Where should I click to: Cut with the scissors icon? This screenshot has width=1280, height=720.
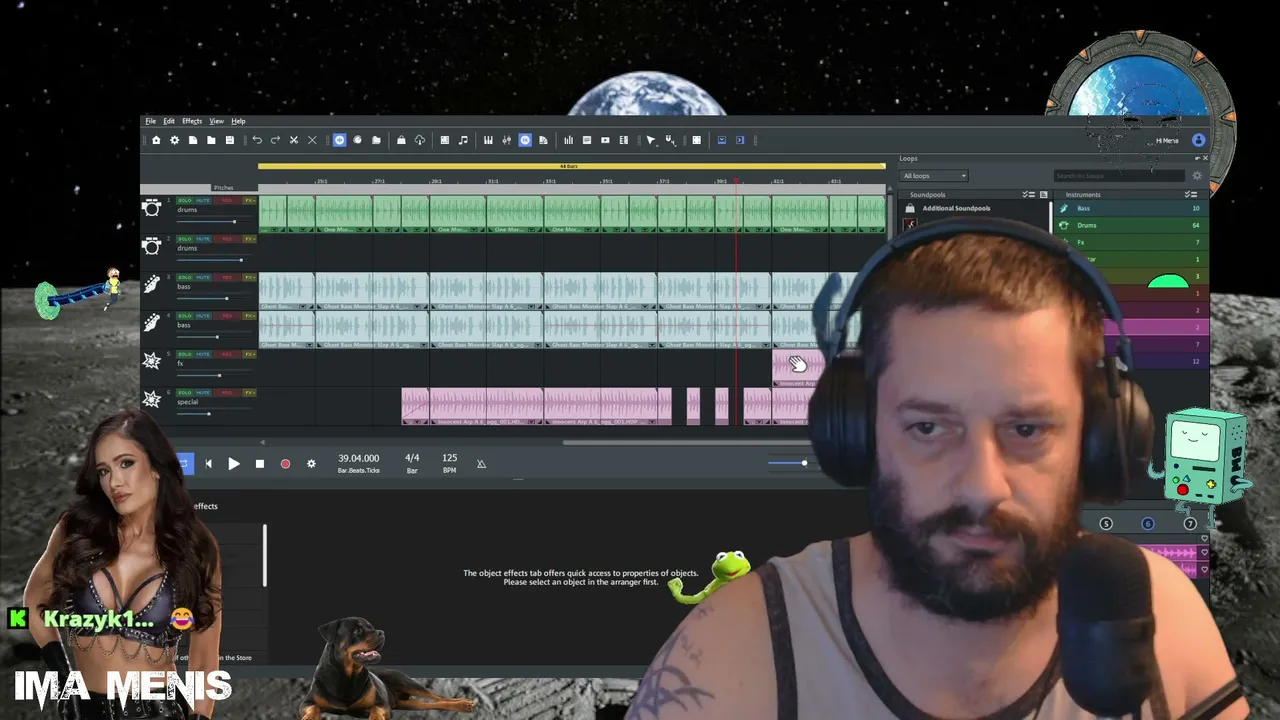(x=293, y=140)
